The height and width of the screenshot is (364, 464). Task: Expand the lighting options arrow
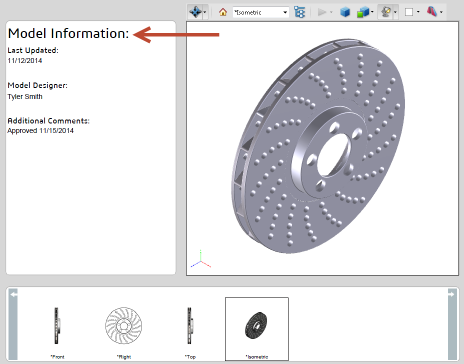click(x=395, y=13)
